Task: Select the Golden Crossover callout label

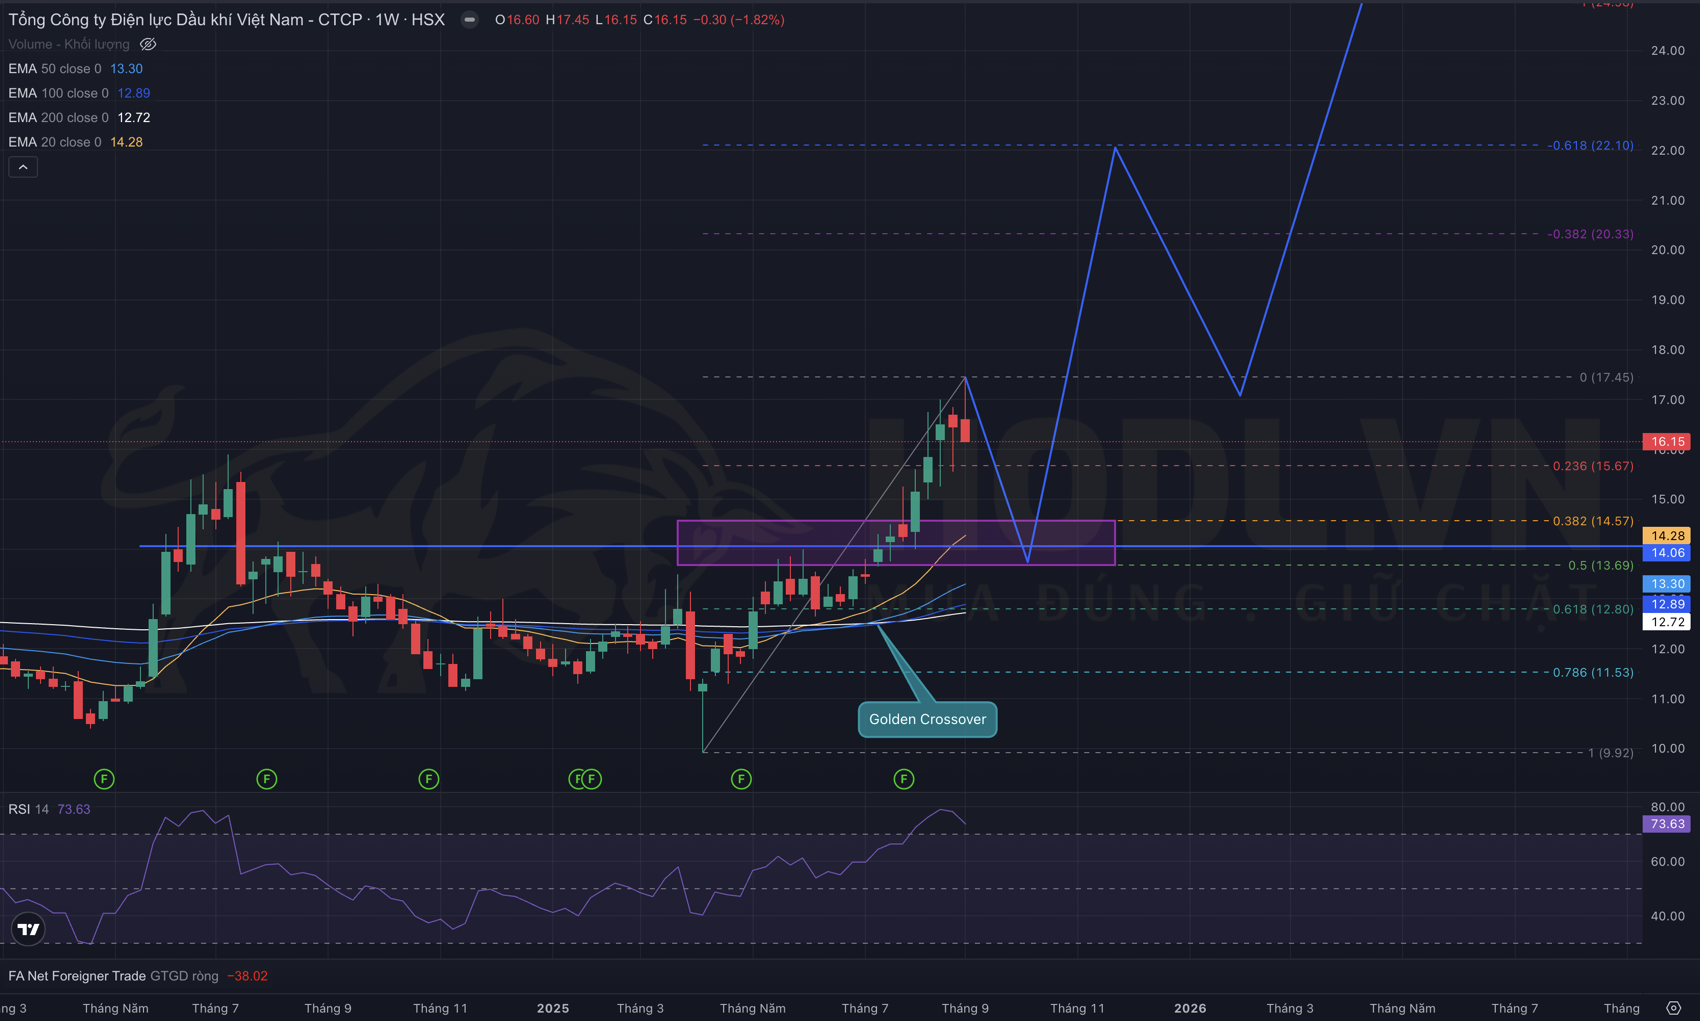Action: [927, 719]
